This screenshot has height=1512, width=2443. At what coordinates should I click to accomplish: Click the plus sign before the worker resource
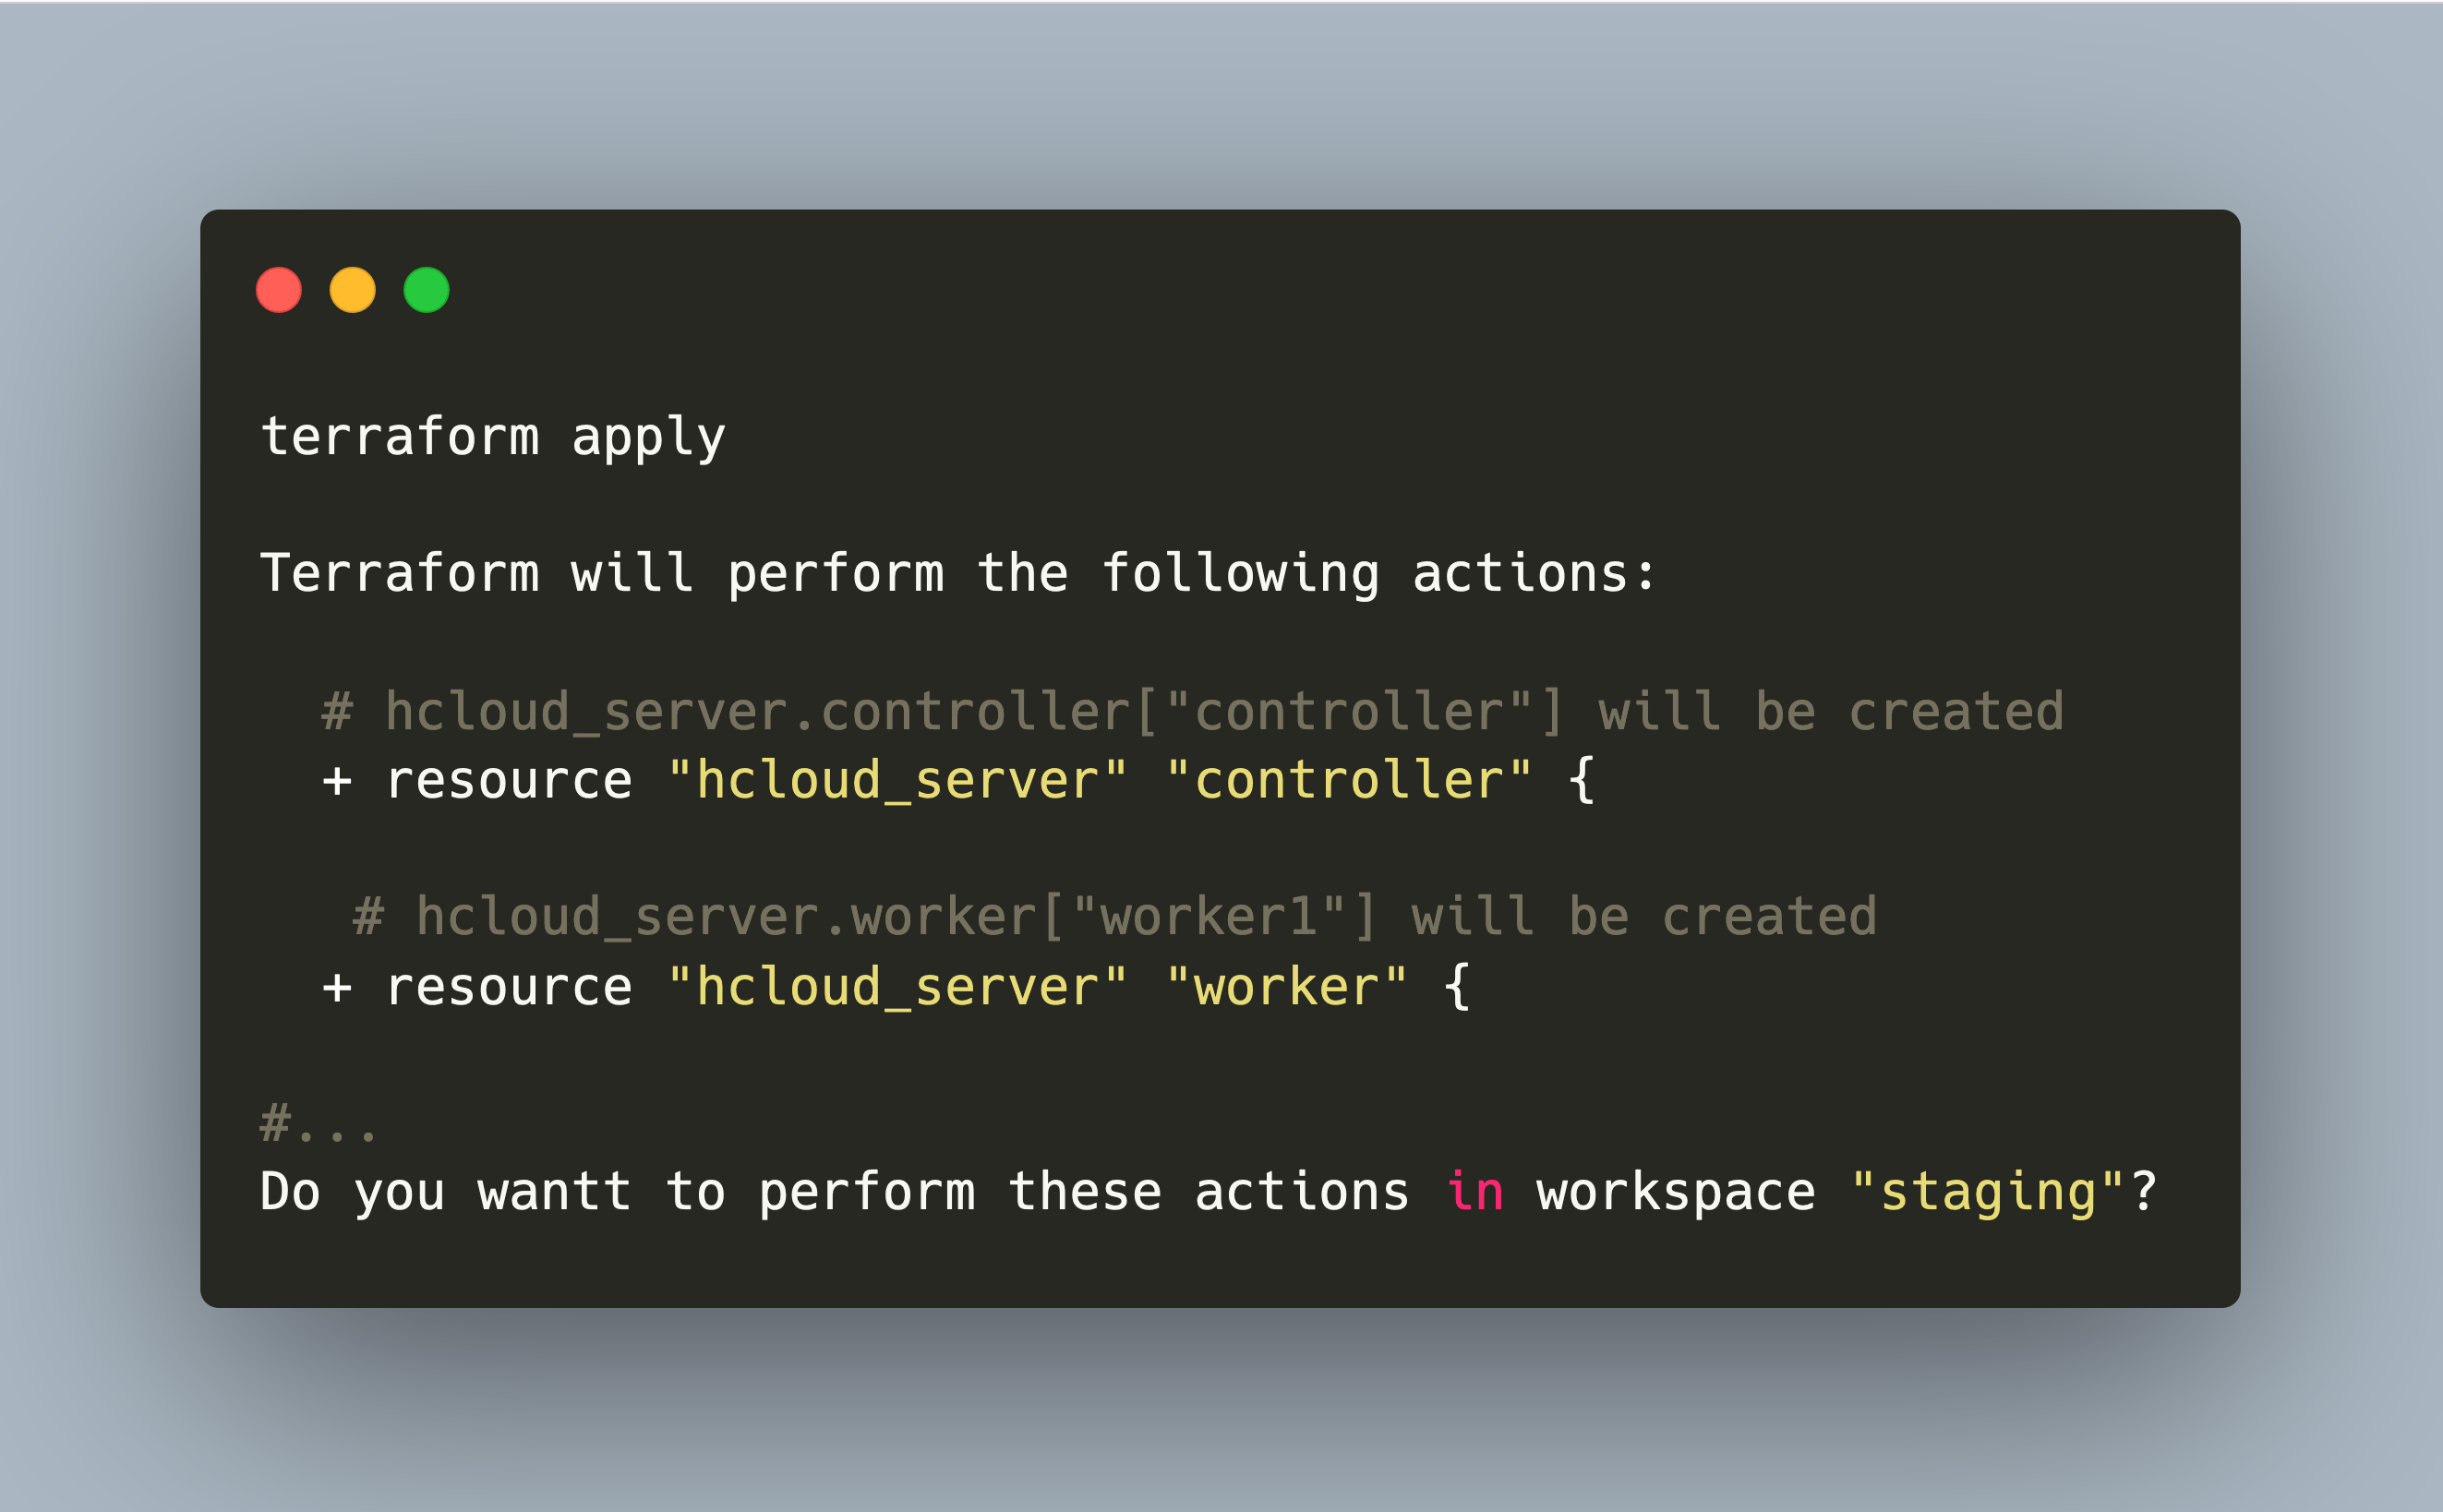(337, 988)
